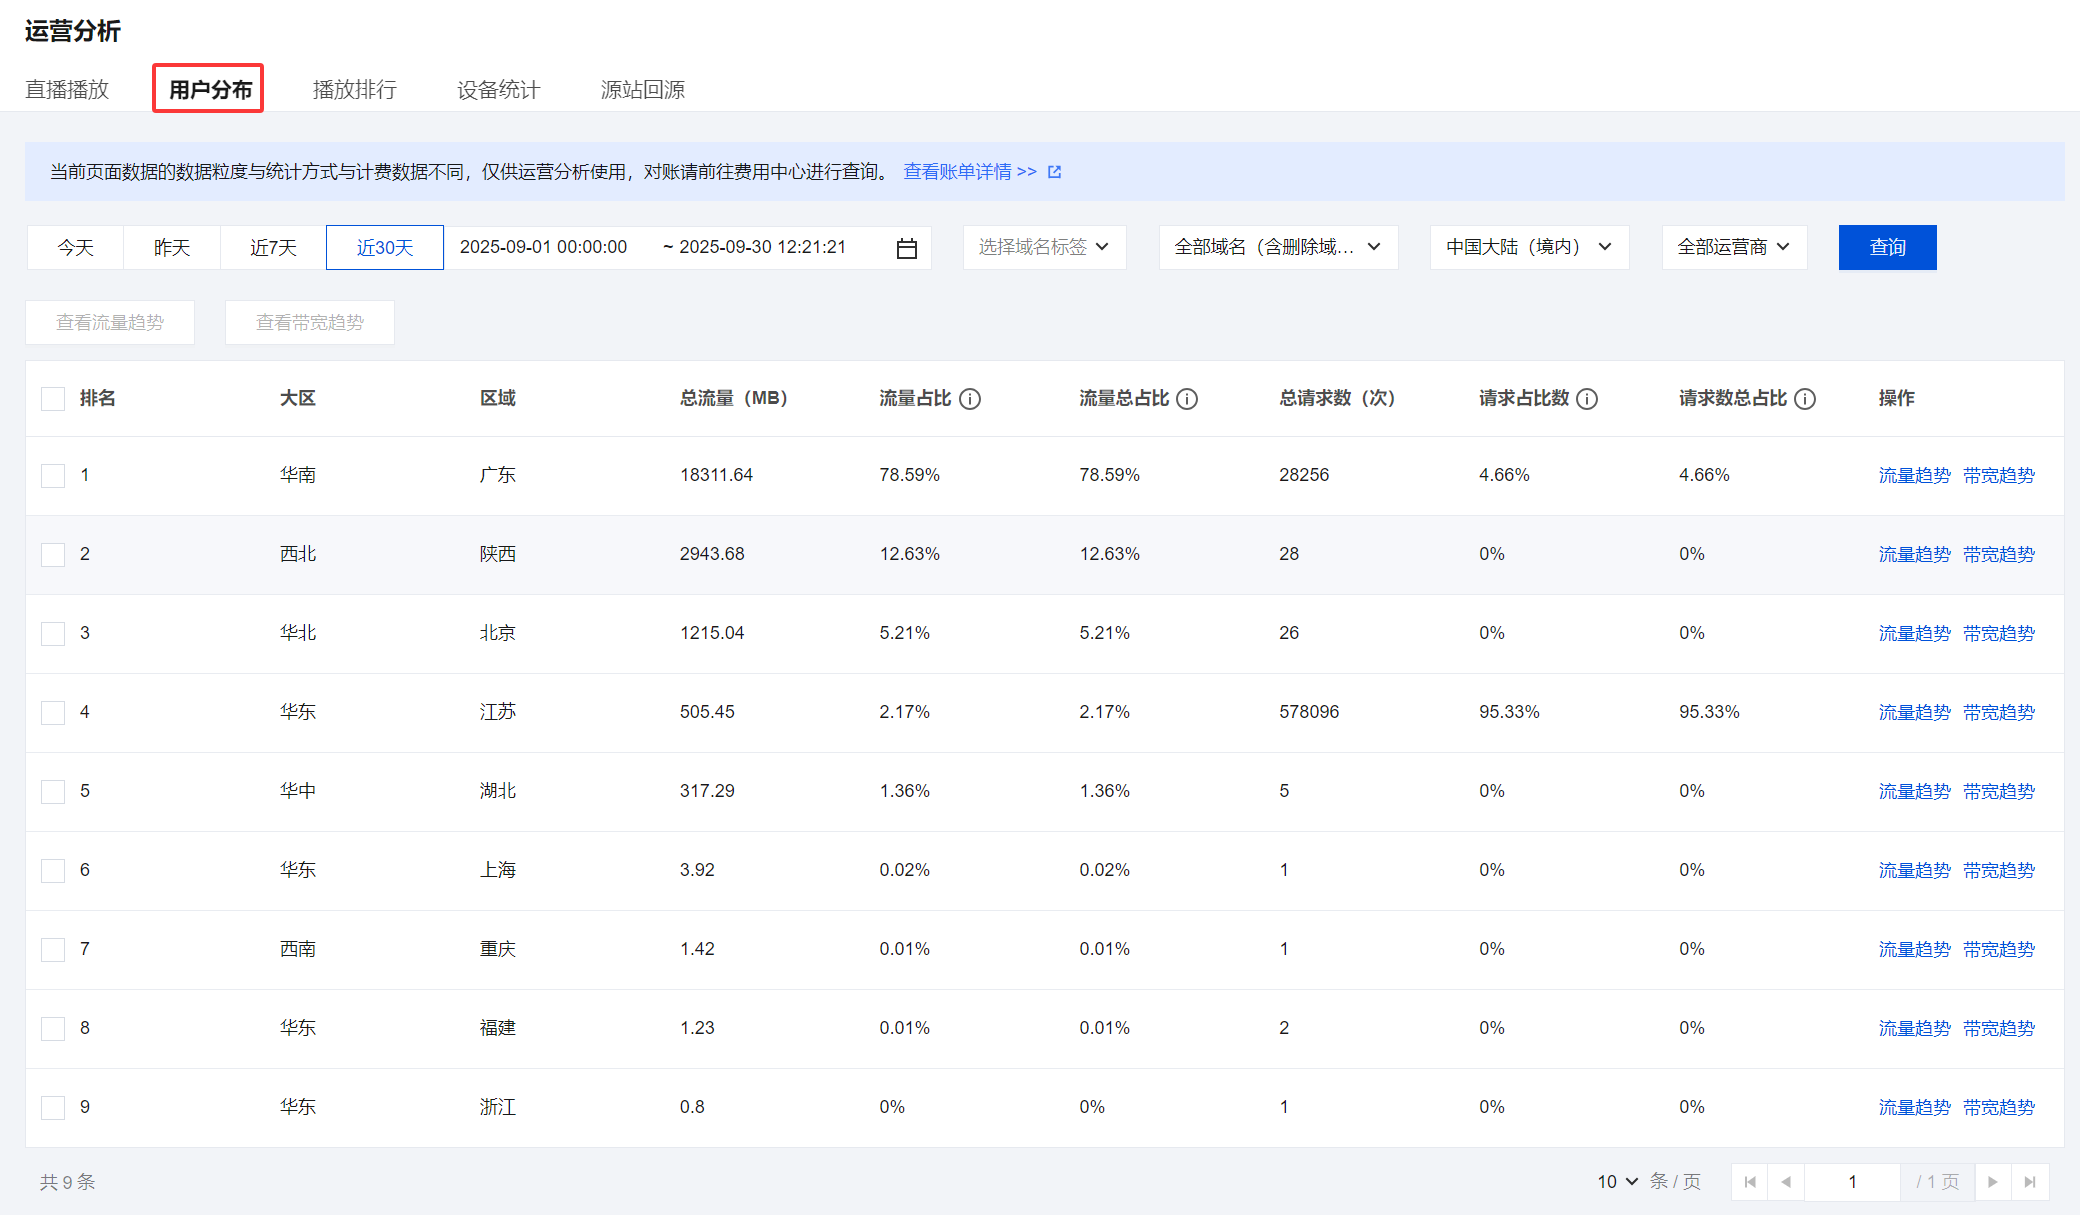Image resolution: width=2080 pixels, height=1215 pixels.
Task: Click info icon beside 请求占比数 header
Action: 1586,399
